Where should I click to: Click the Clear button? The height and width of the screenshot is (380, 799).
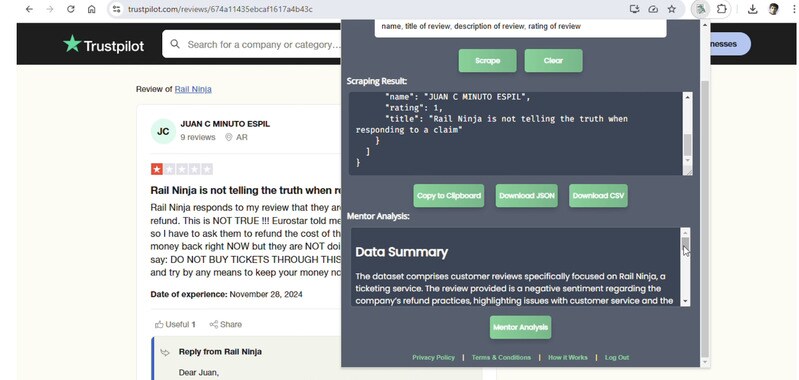553,61
